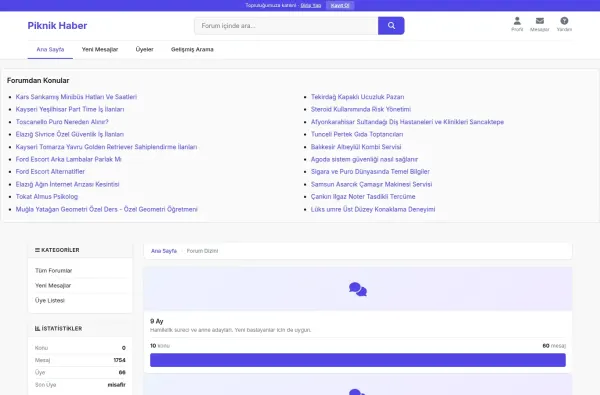Click the chat bubbles icon above 9 Ay

(358, 289)
